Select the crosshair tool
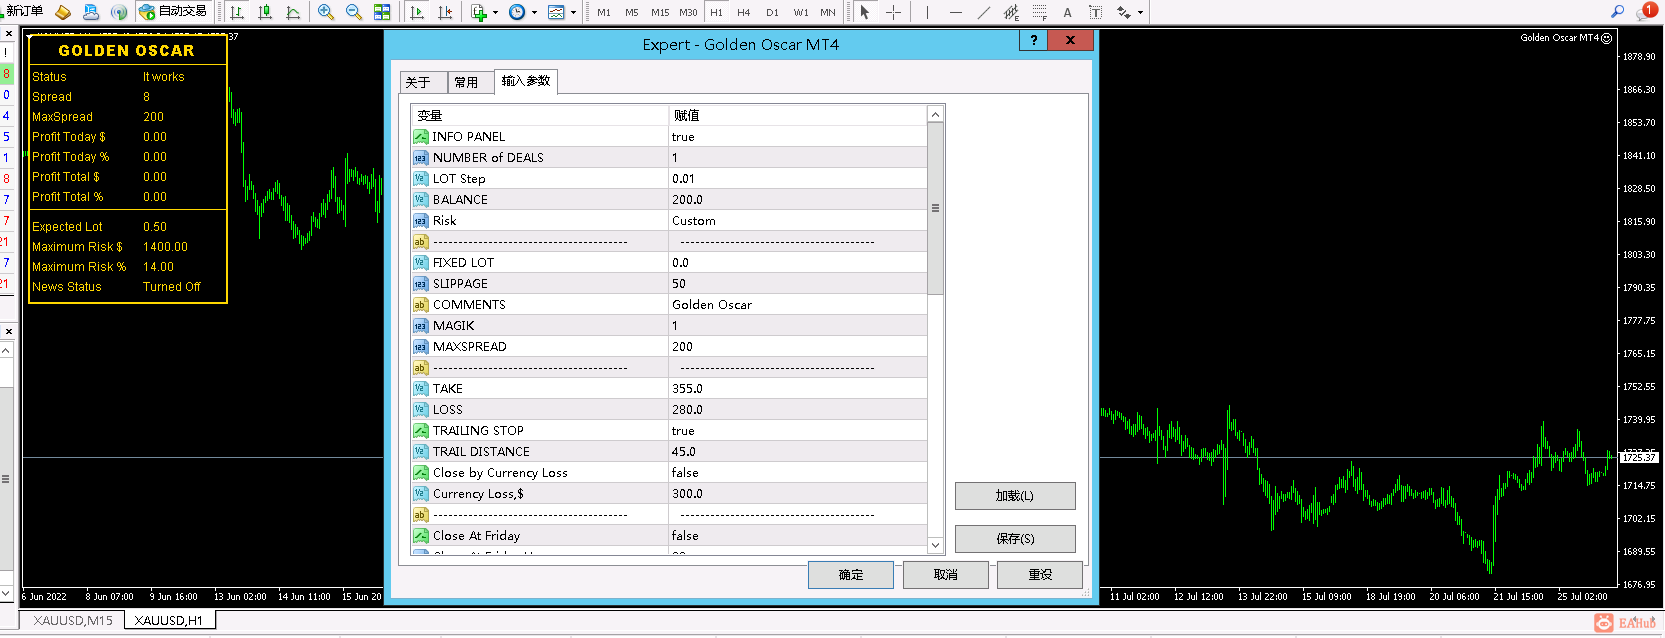Screen dimensions: 1665x638 (x=893, y=12)
